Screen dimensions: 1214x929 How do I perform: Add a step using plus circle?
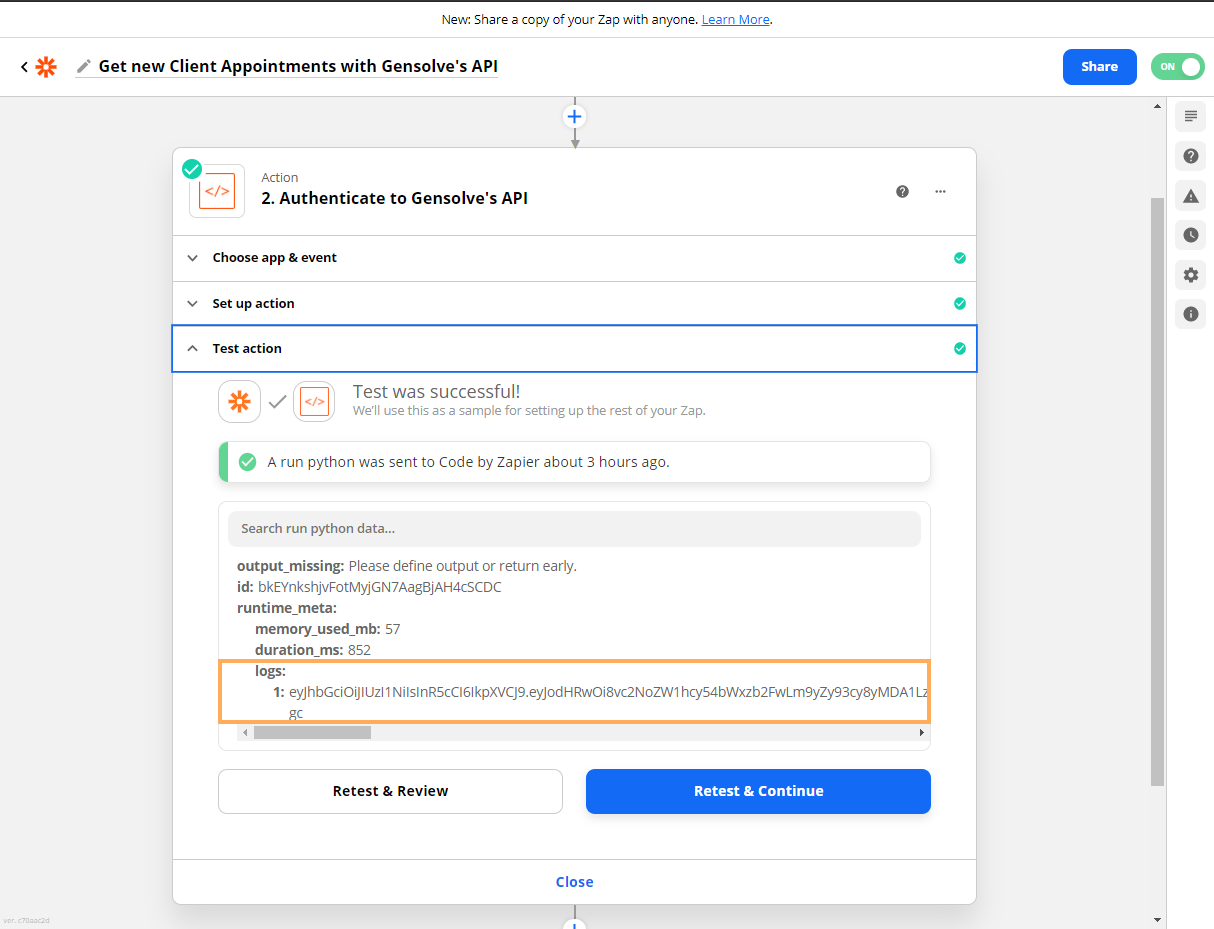[574, 116]
